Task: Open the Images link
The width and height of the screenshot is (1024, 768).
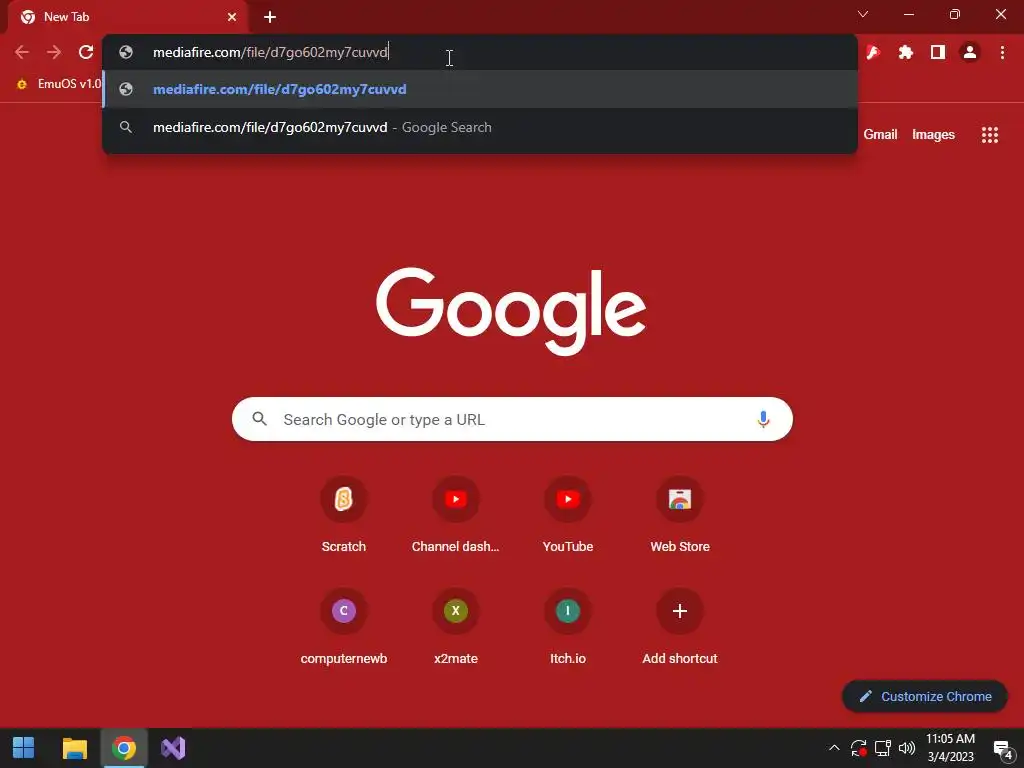Action: [x=933, y=135]
